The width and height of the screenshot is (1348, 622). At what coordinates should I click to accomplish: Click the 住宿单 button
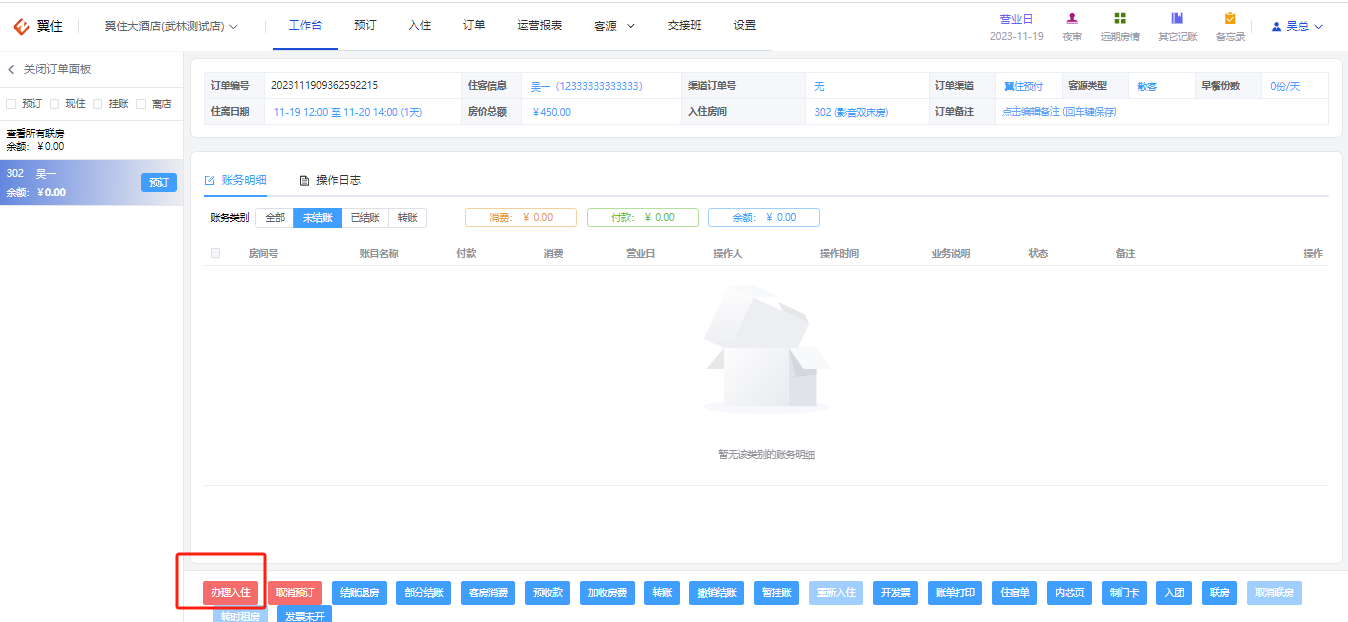click(x=1014, y=593)
